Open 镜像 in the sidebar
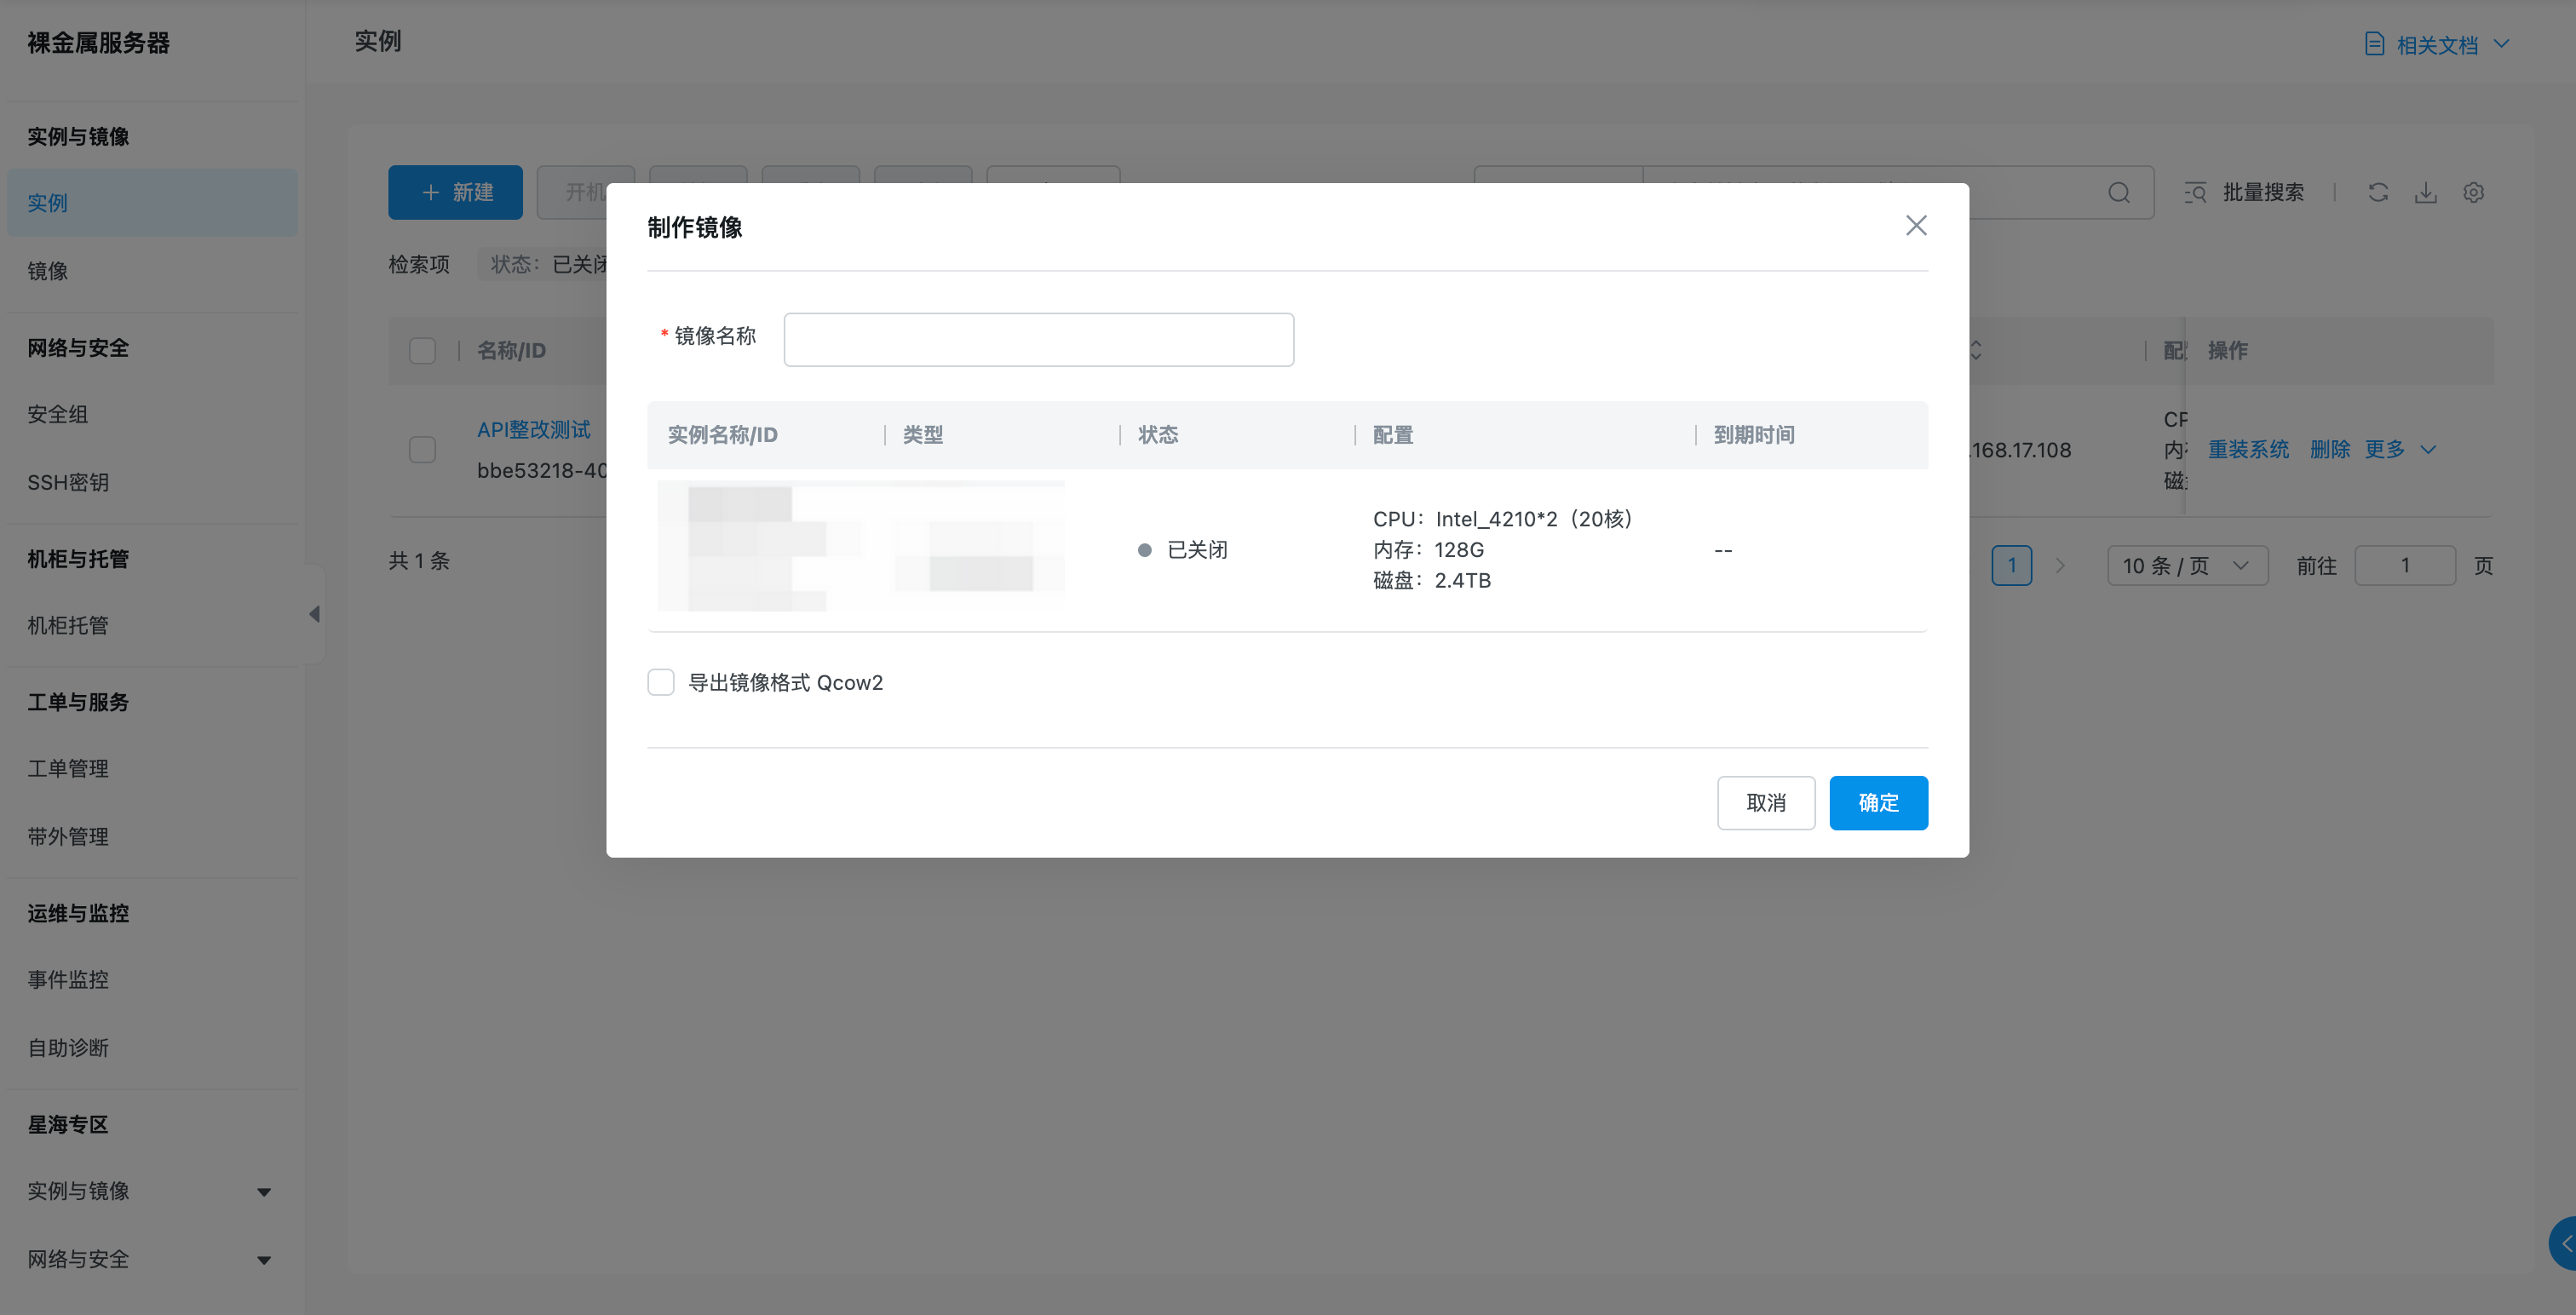Screen dimensions: 2576x1315 [48, 271]
